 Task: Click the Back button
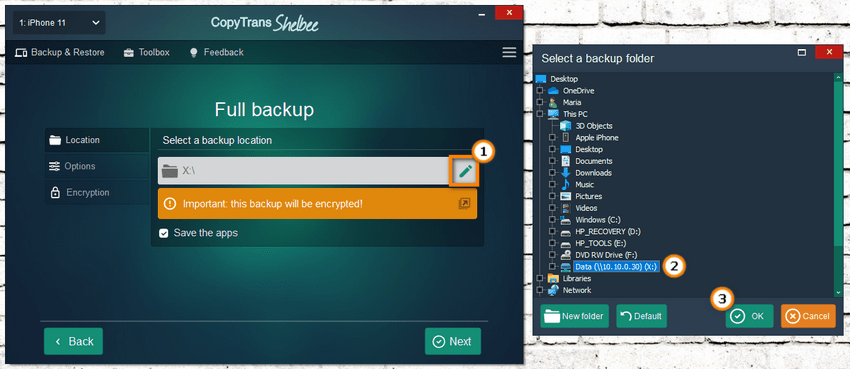point(73,341)
